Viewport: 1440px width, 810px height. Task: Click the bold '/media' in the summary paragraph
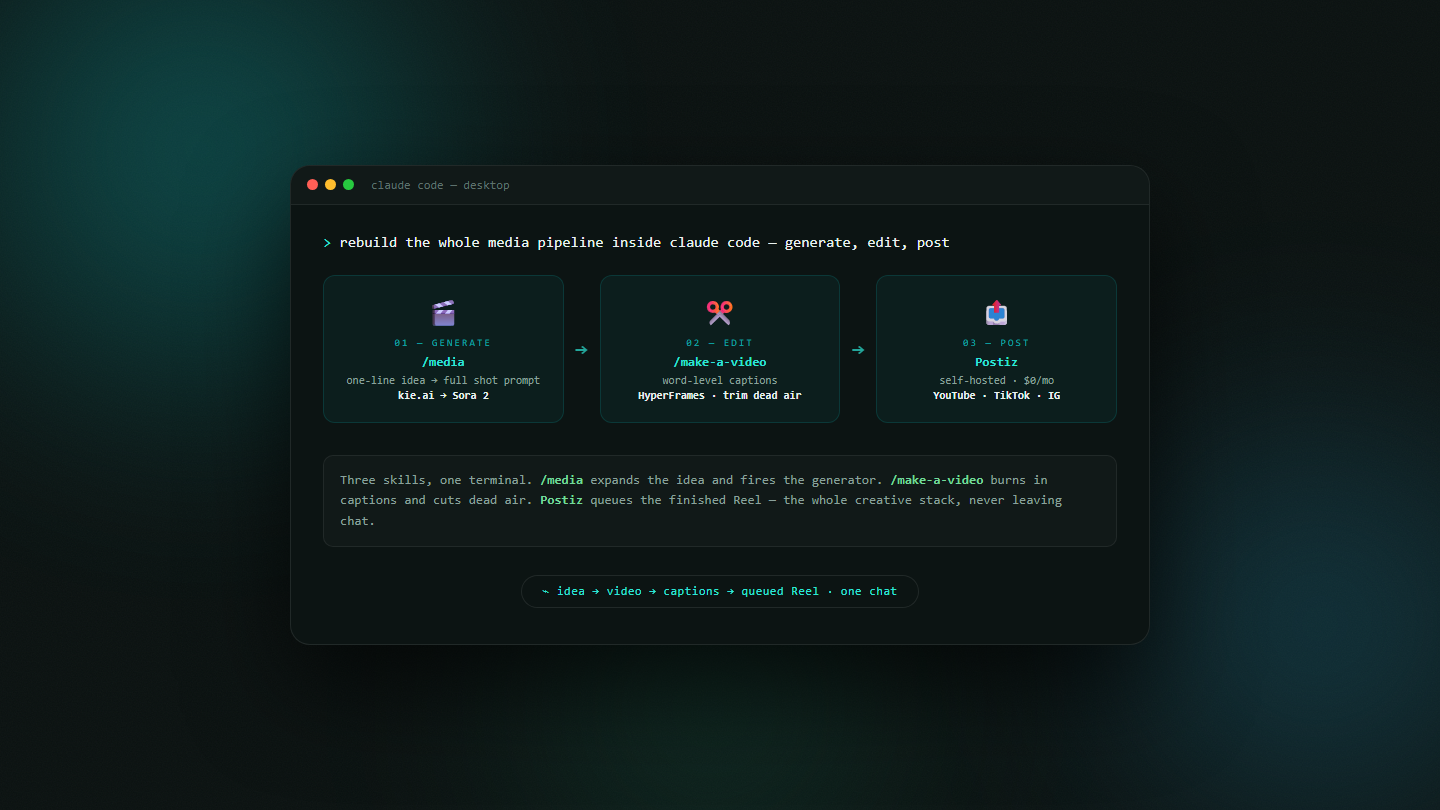click(x=561, y=480)
